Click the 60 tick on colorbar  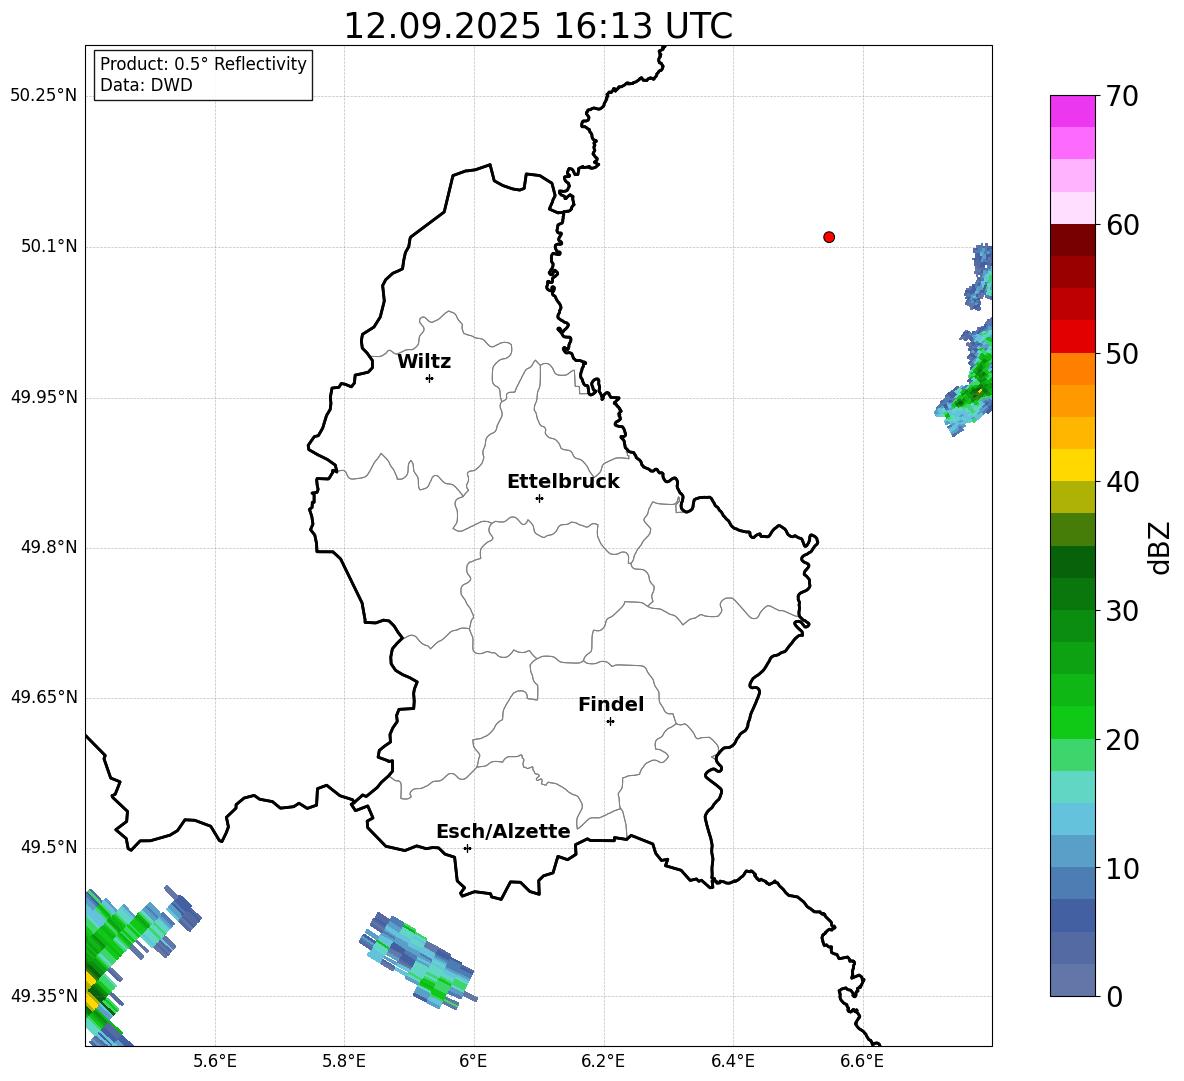(x=1121, y=224)
